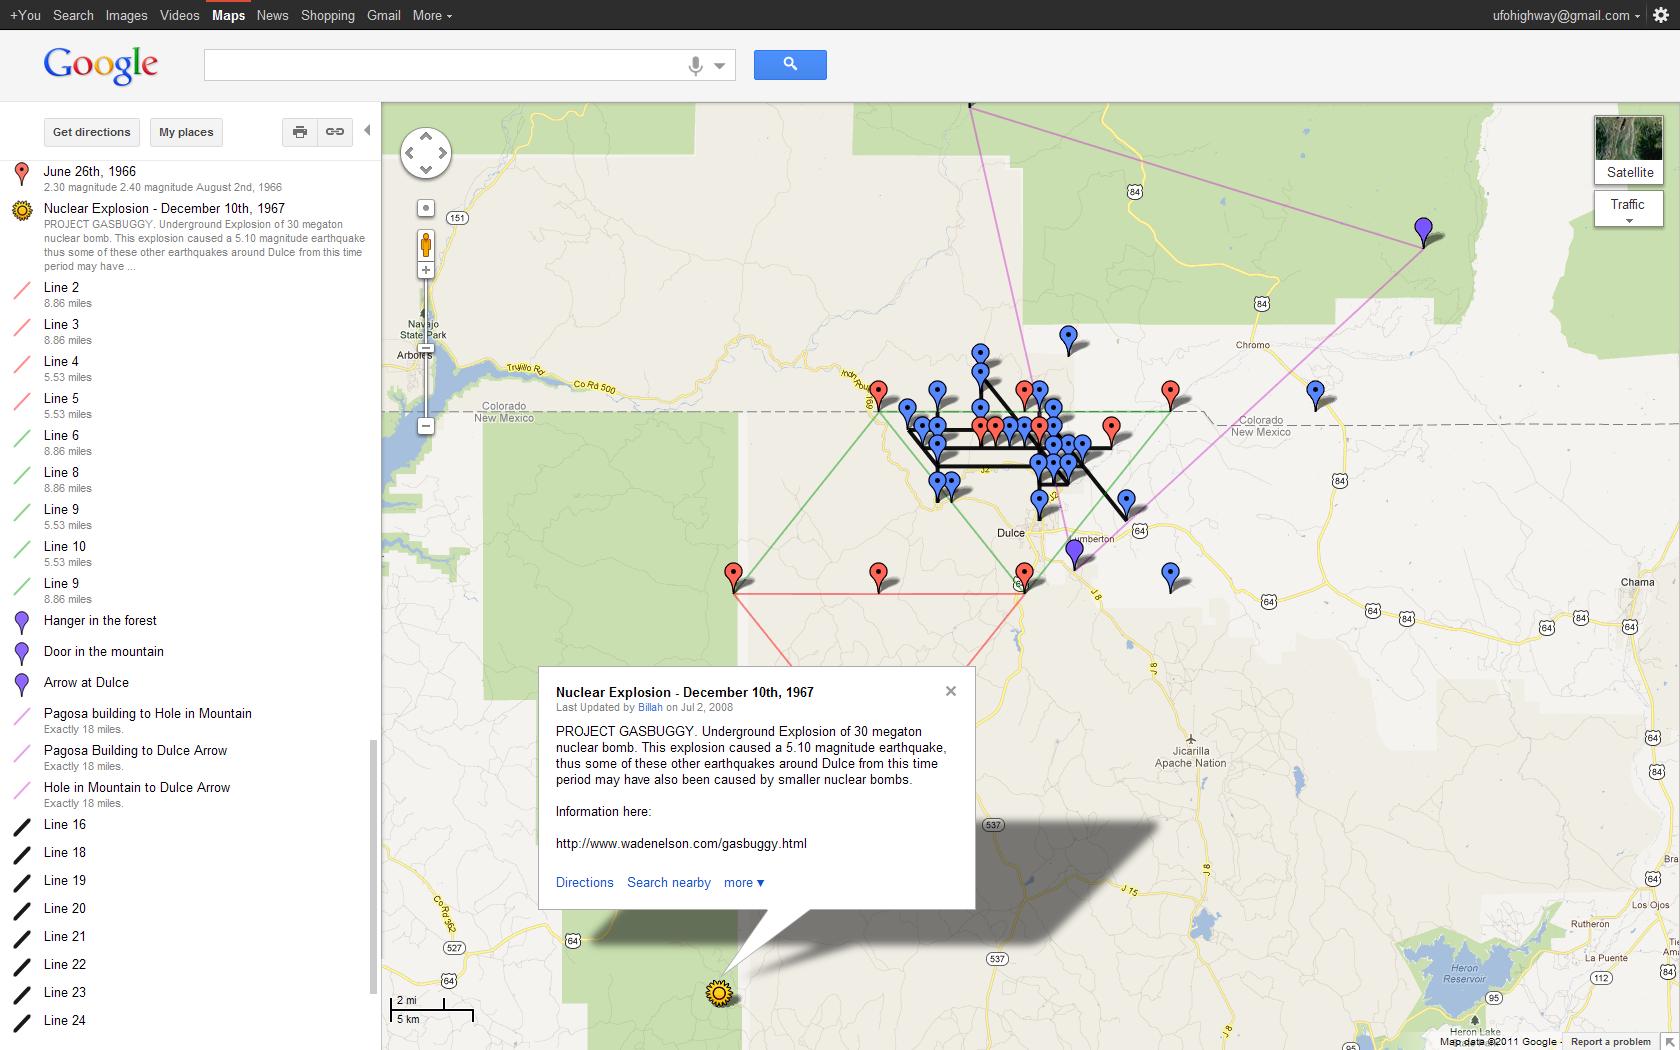Click the black line icon beside Line 16
Viewport: 1680px width, 1050px height.
22,827
